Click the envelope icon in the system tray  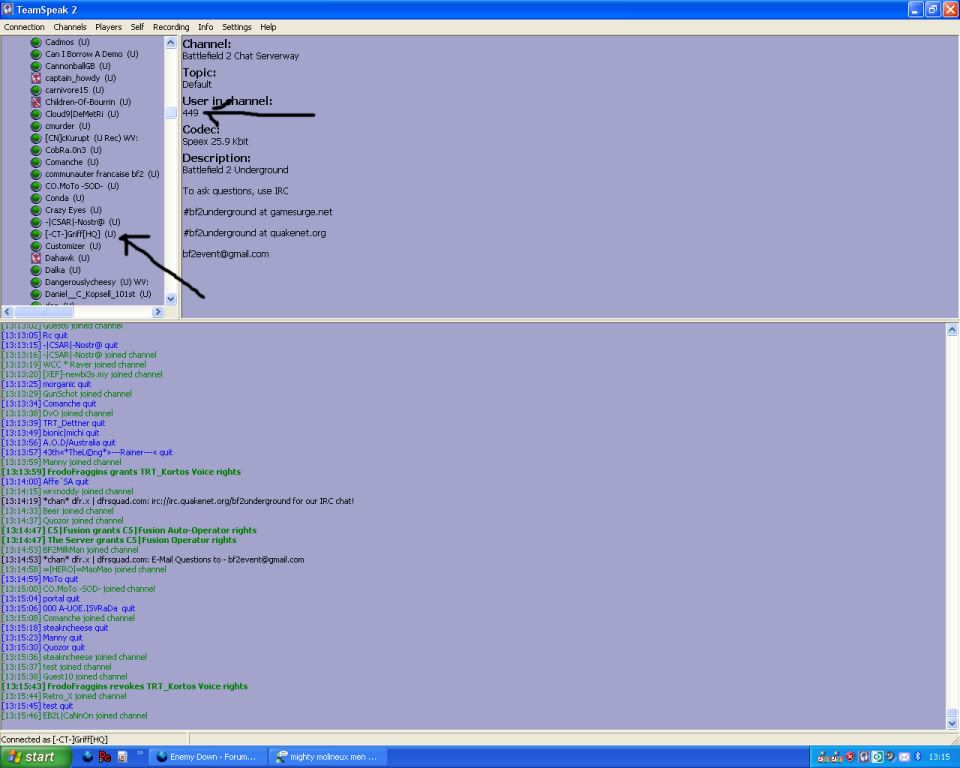pyautogui.click(x=904, y=757)
